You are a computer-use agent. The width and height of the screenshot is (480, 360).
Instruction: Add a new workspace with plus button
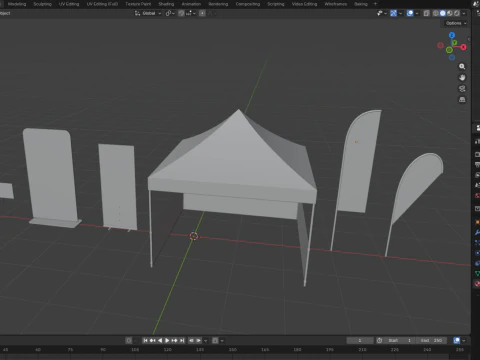pos(375,4)
